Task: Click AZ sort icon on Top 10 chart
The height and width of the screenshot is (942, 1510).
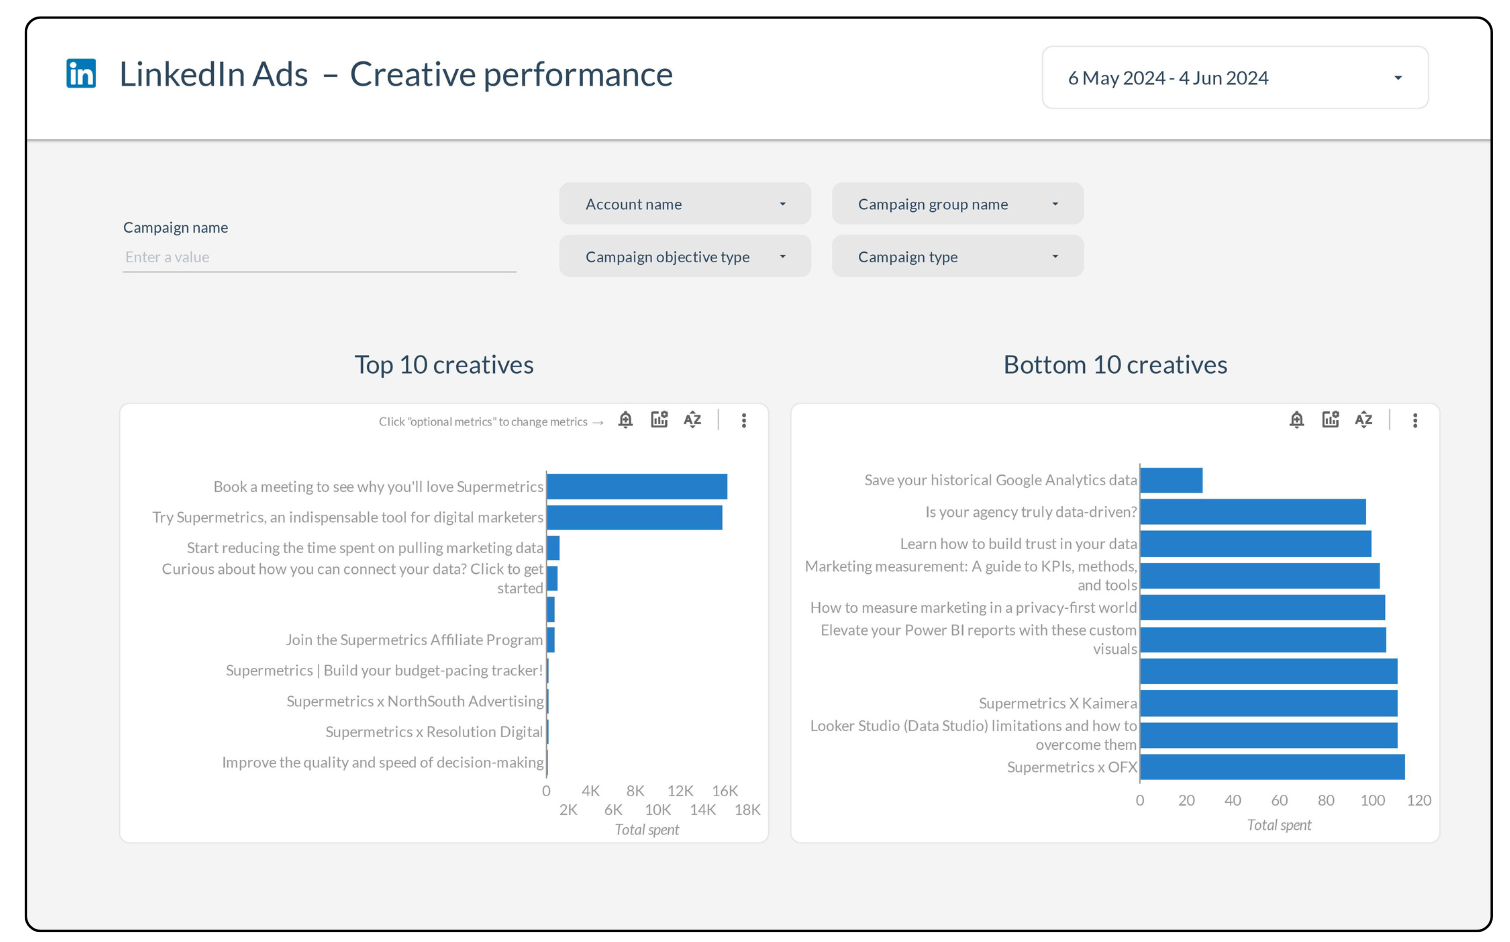Action: coord(692,420)
